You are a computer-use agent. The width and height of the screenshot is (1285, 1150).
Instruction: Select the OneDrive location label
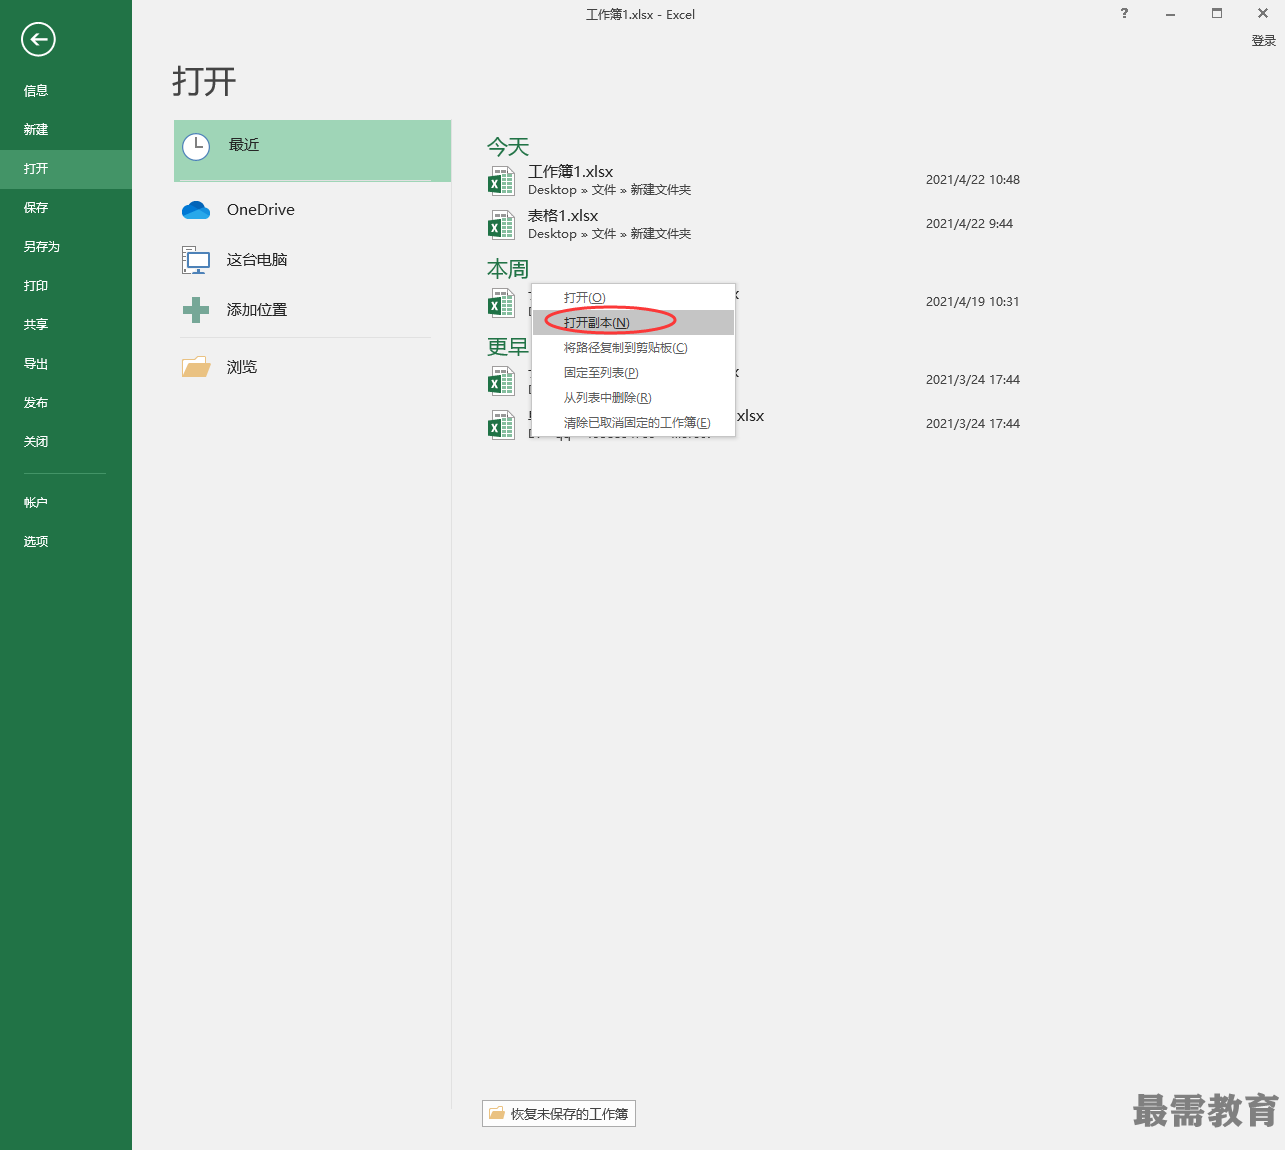(261, 210)
